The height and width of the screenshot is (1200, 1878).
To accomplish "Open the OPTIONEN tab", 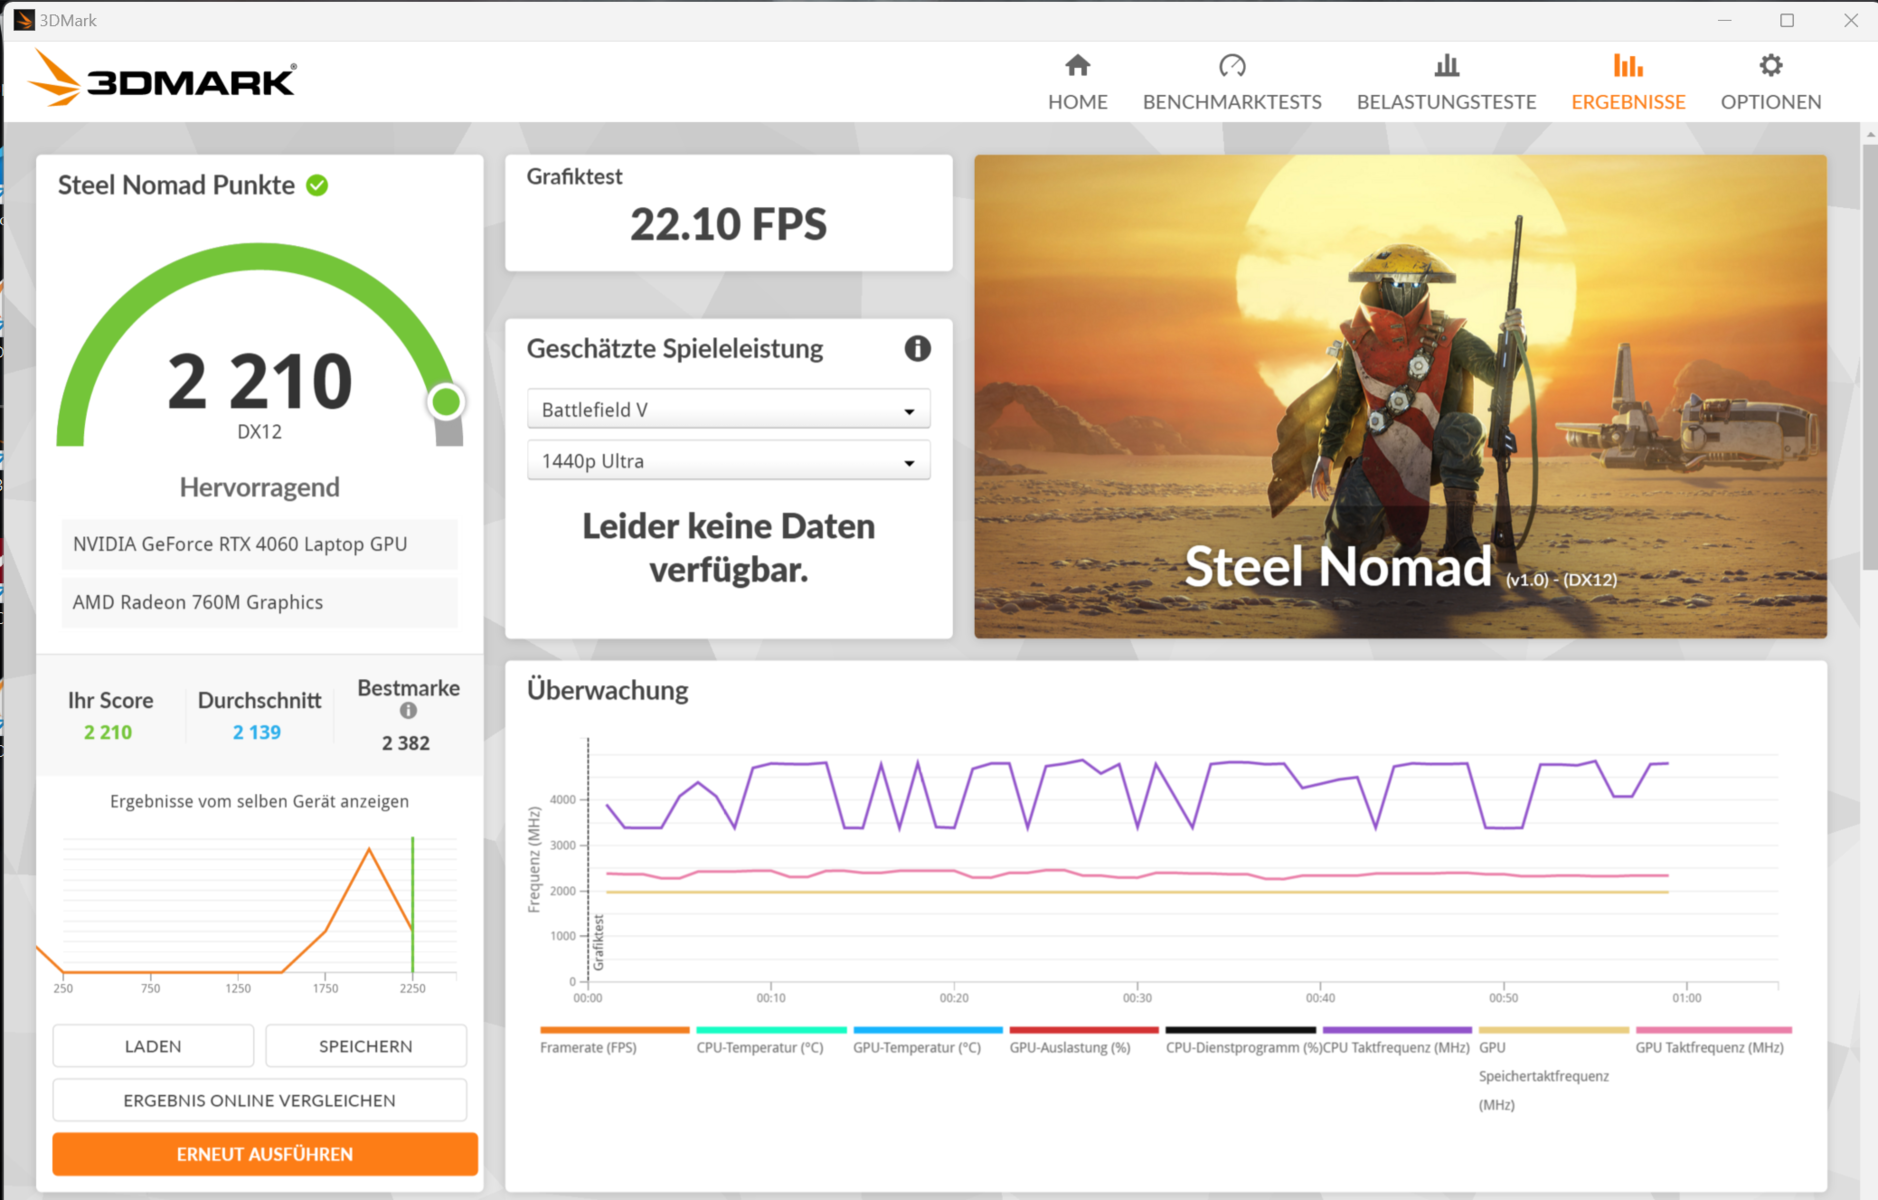I will 1770,82.
